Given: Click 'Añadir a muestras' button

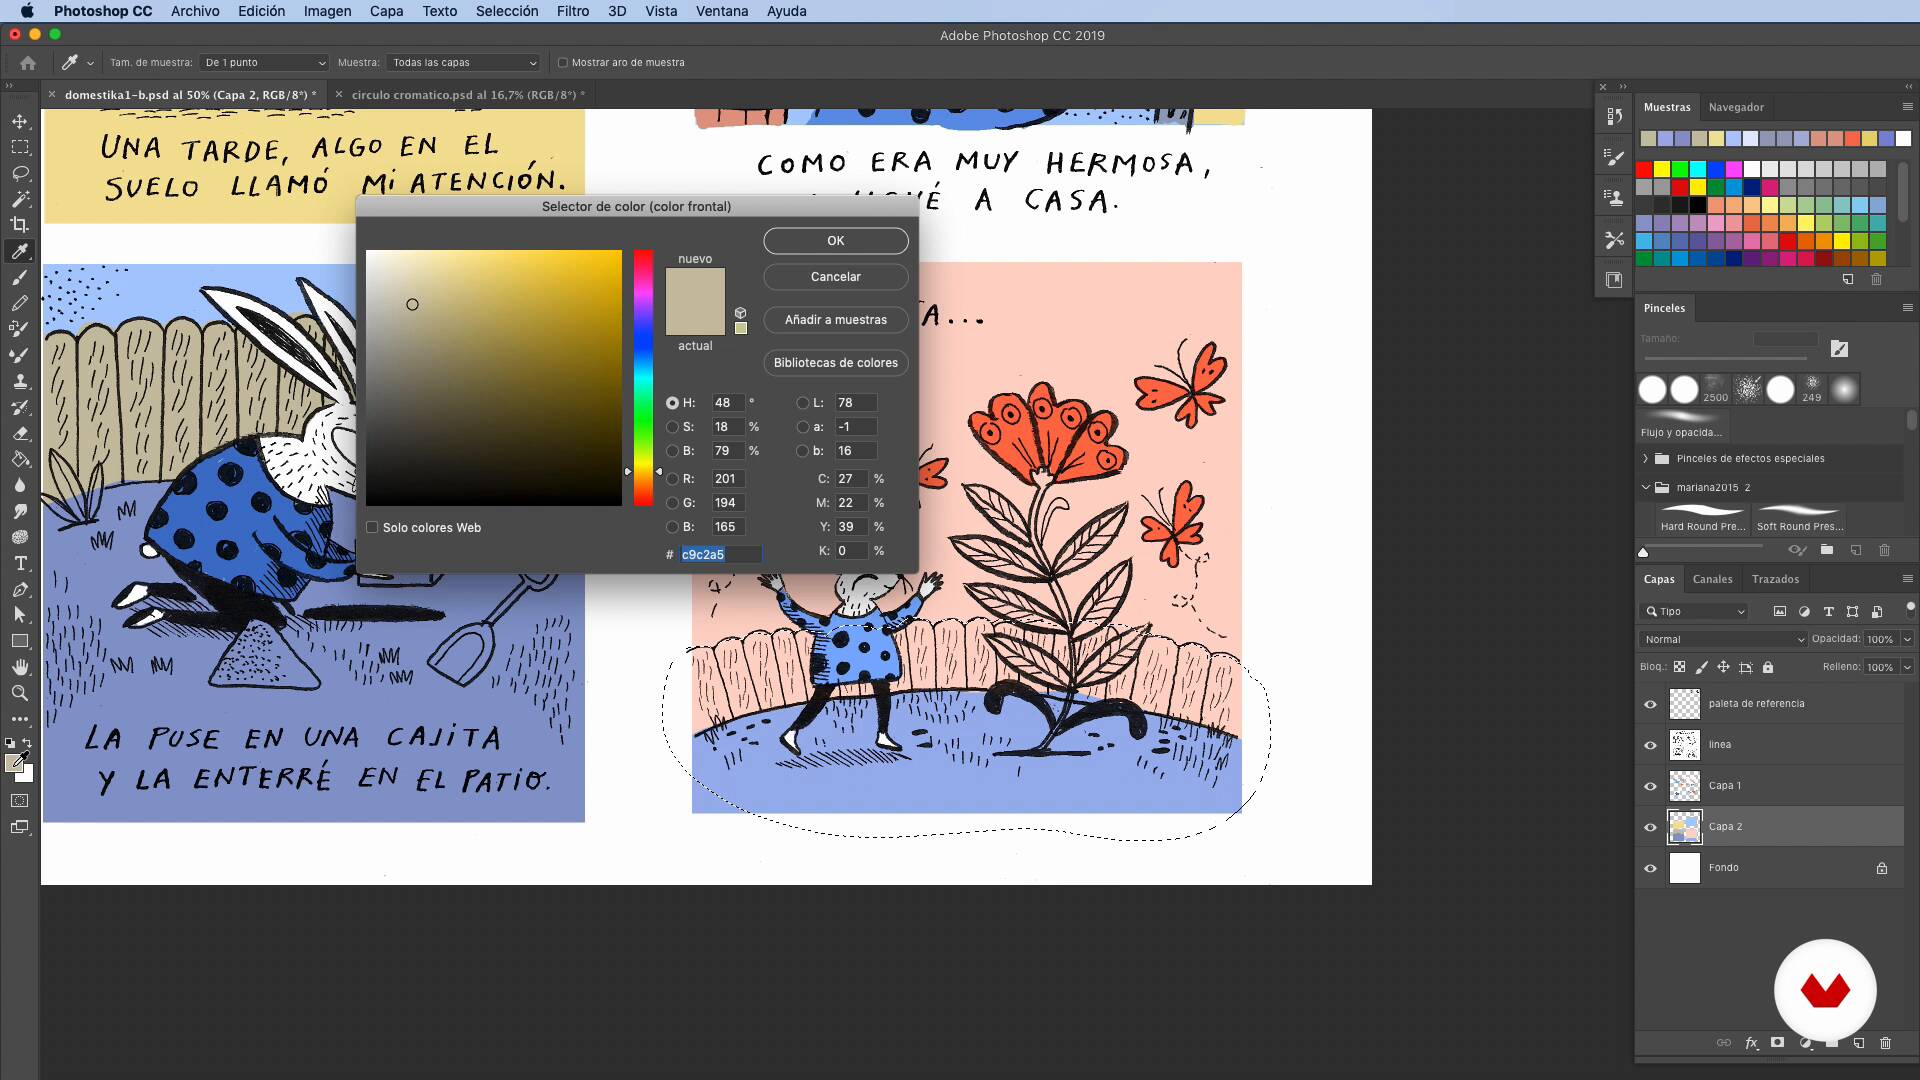Looking at the screenshot, I should 836,320.
